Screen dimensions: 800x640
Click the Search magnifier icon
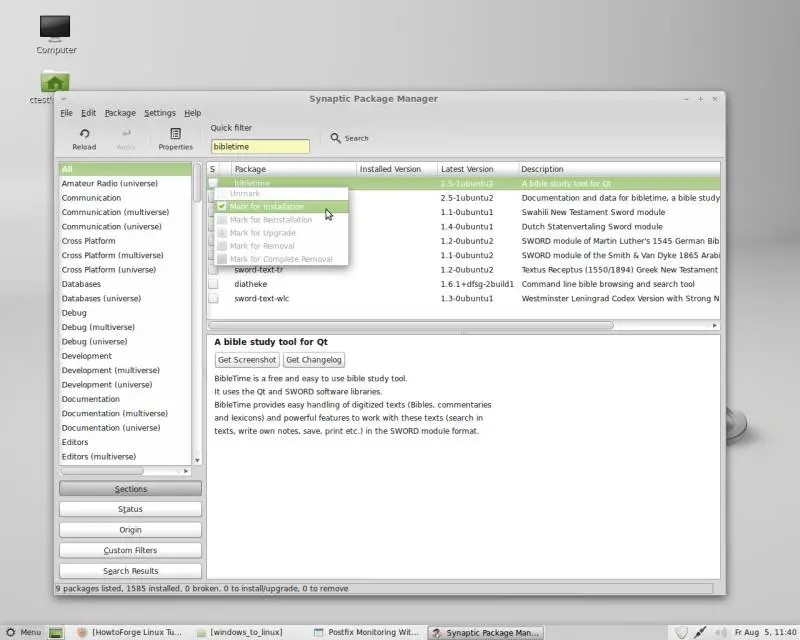(x=335, y=138)
